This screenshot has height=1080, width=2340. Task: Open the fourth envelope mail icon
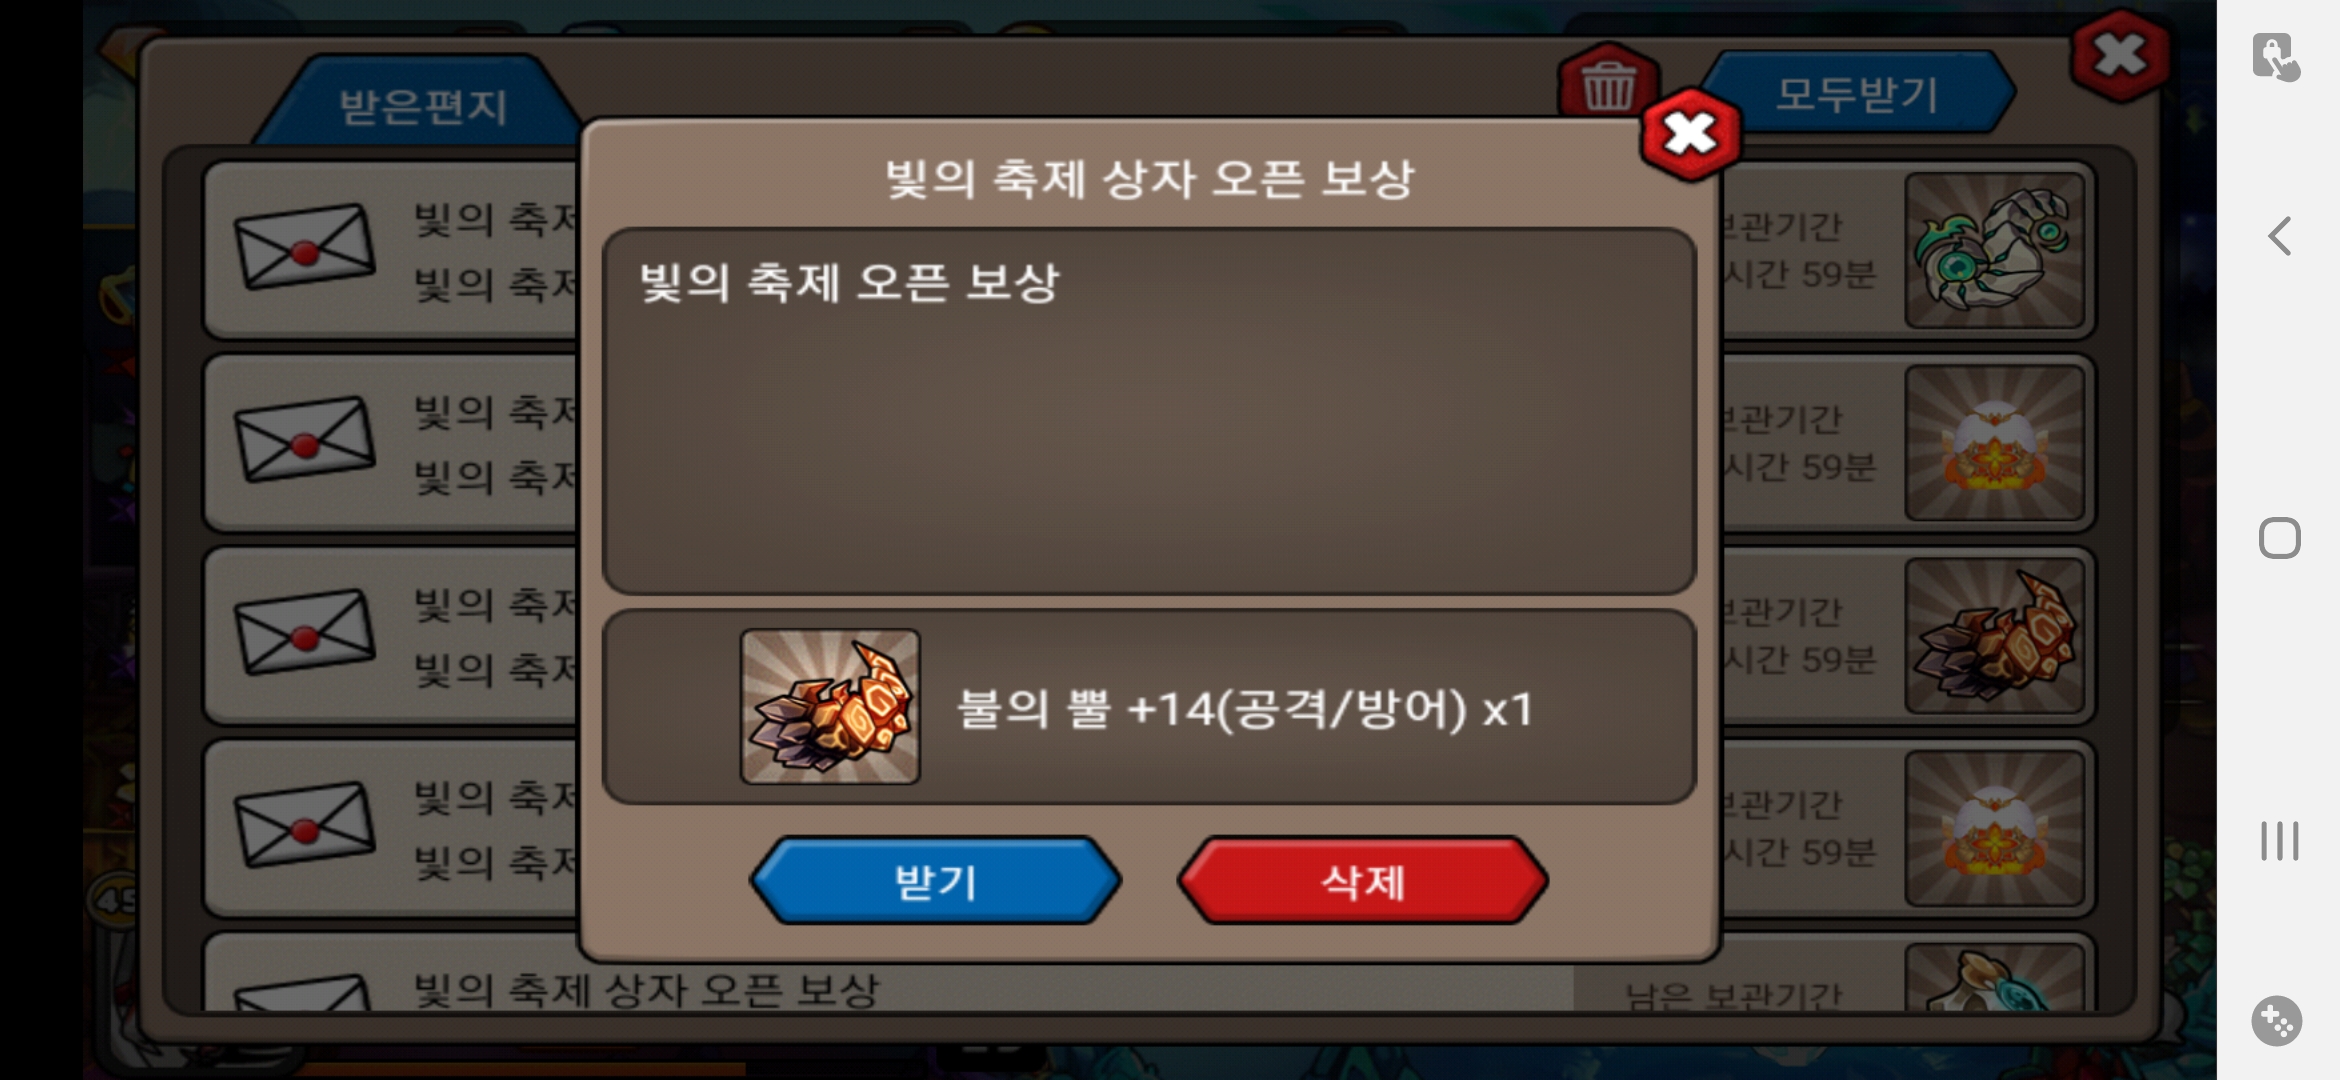coord(304,825)
